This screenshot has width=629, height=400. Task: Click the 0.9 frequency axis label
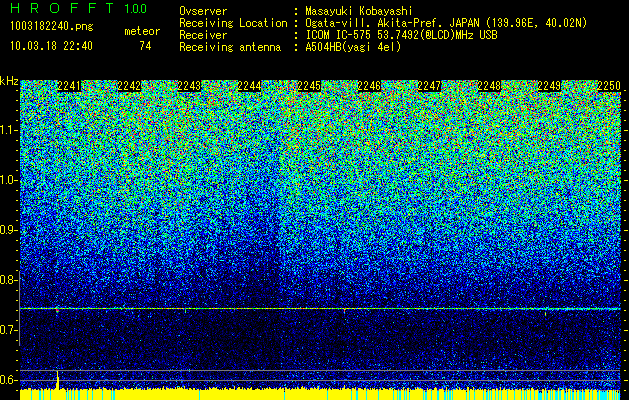tap(9, 230)
